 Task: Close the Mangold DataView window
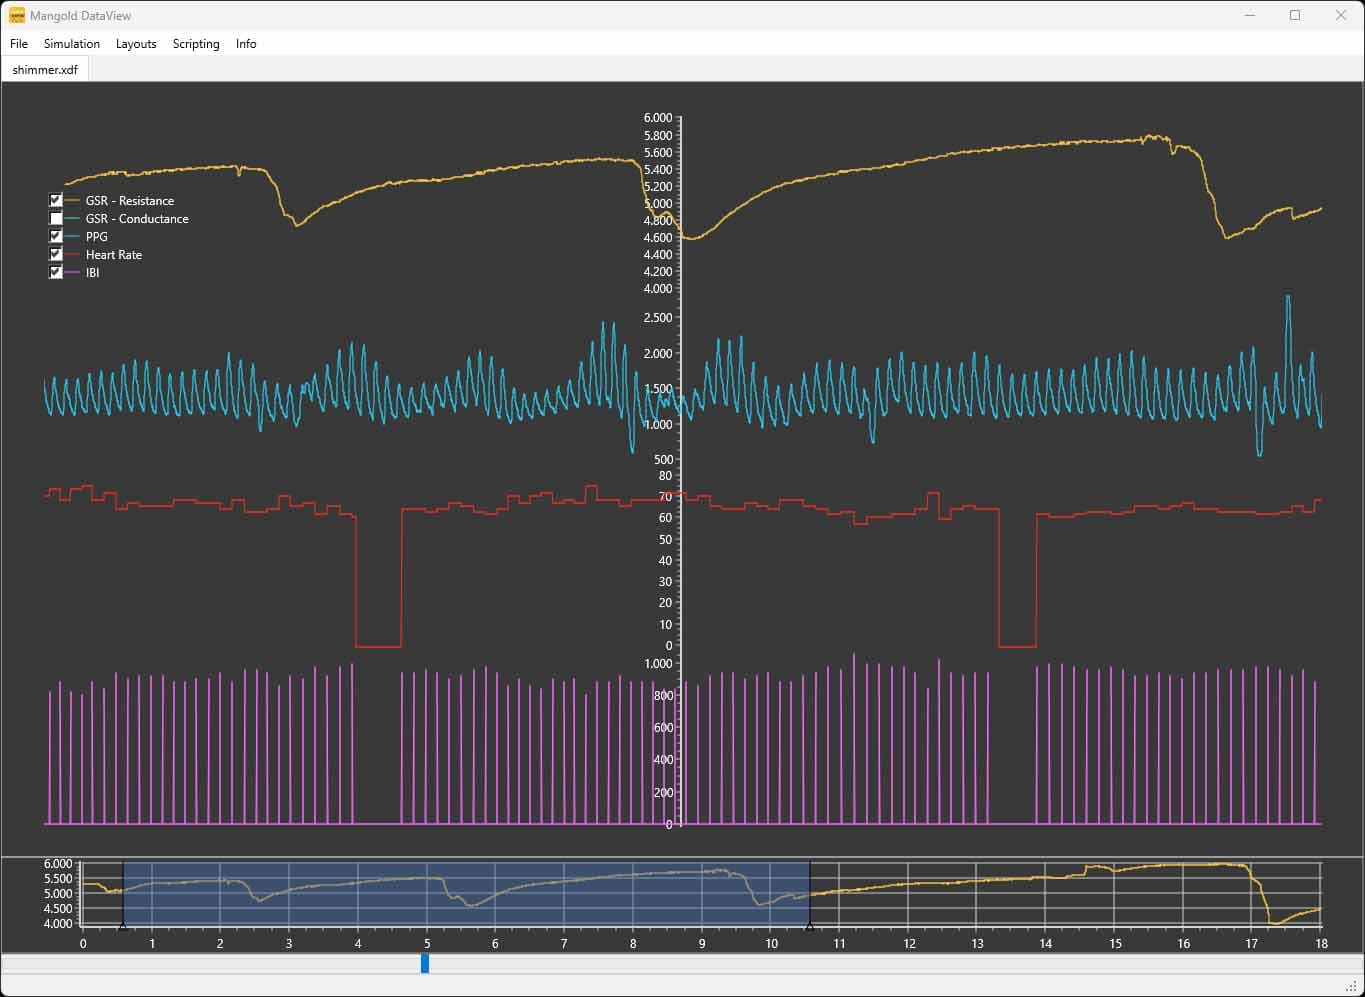[x=1341, y=15]
